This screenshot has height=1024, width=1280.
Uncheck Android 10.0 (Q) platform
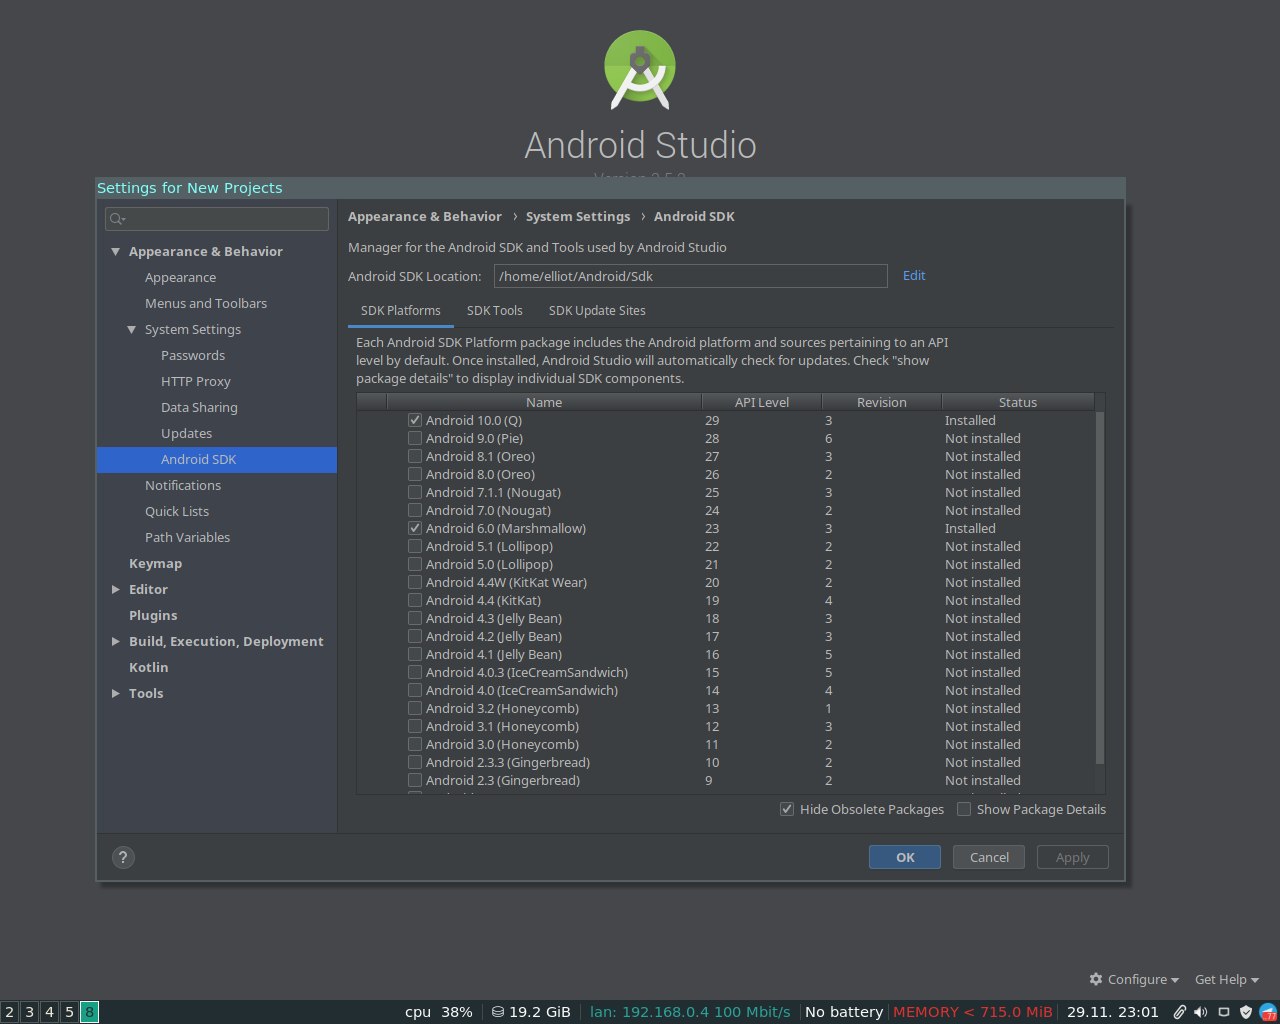[415, 421]
